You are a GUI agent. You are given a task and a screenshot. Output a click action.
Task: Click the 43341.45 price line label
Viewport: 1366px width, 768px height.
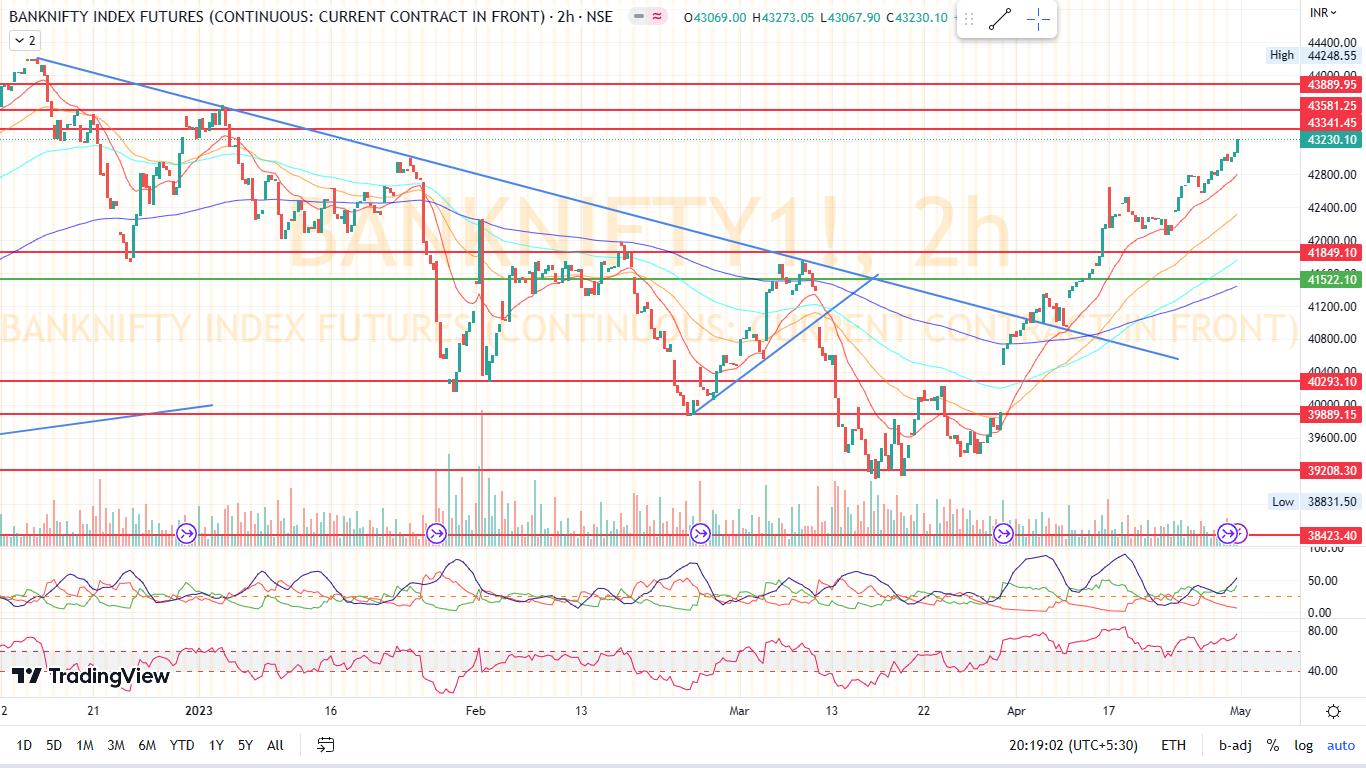[x=1329, y=122]
